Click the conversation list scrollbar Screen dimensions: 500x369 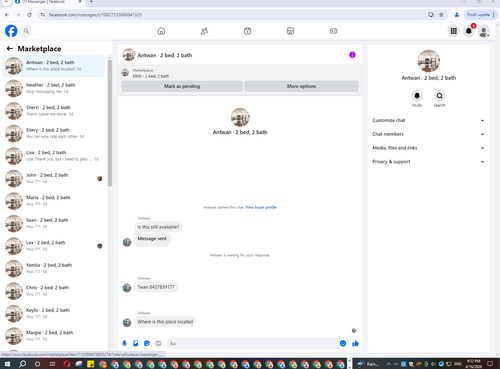pyautogui.click(x=110, y=123)
